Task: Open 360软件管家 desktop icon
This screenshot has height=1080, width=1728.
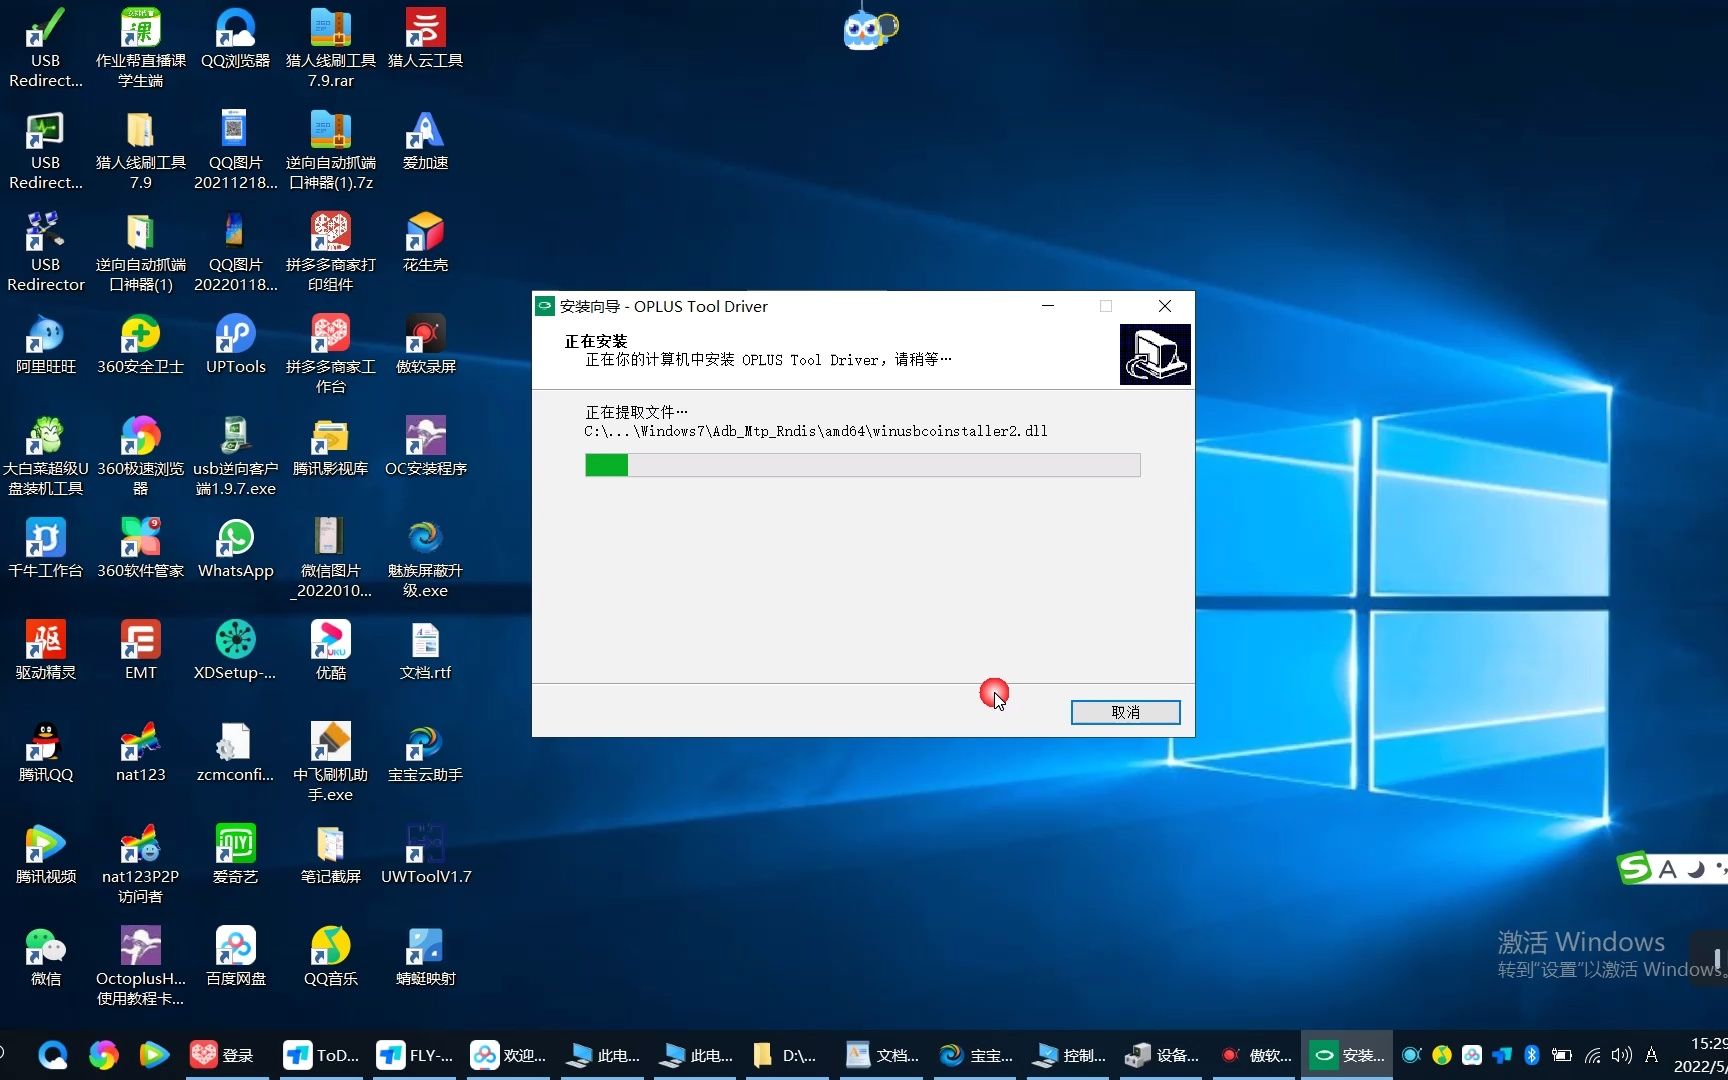Action: click(140, 548)
